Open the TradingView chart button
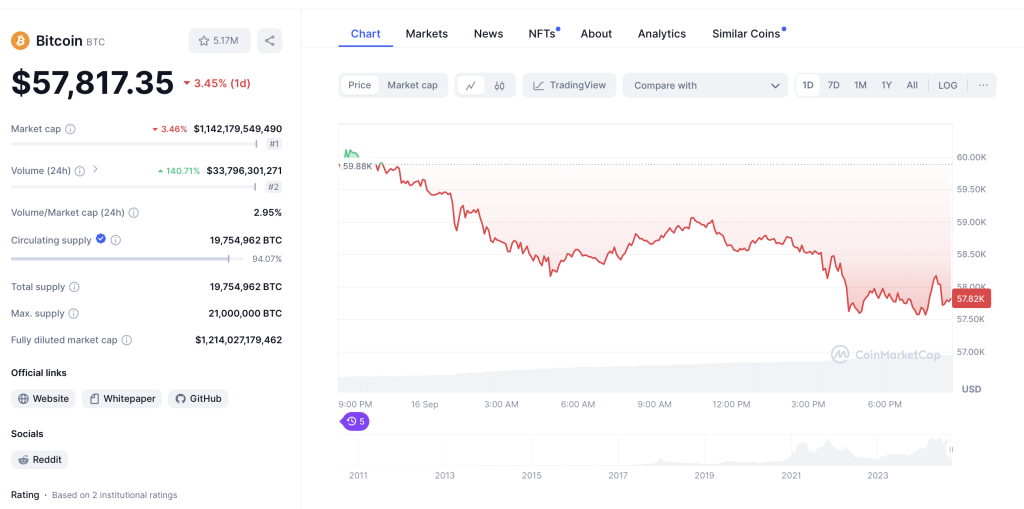 pyautogui.click(x=569, y=86)
